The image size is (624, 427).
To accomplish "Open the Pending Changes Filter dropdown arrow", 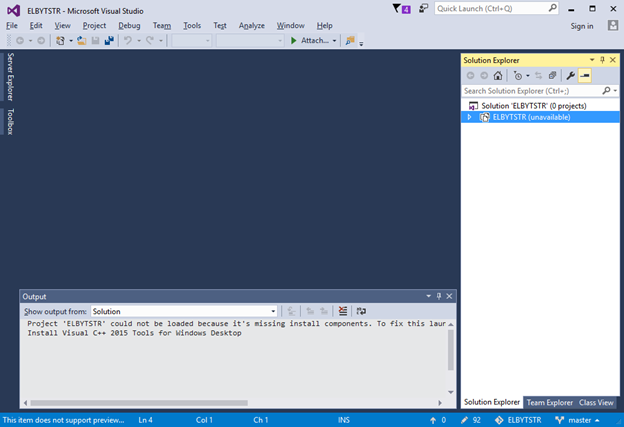I will 528,76.
